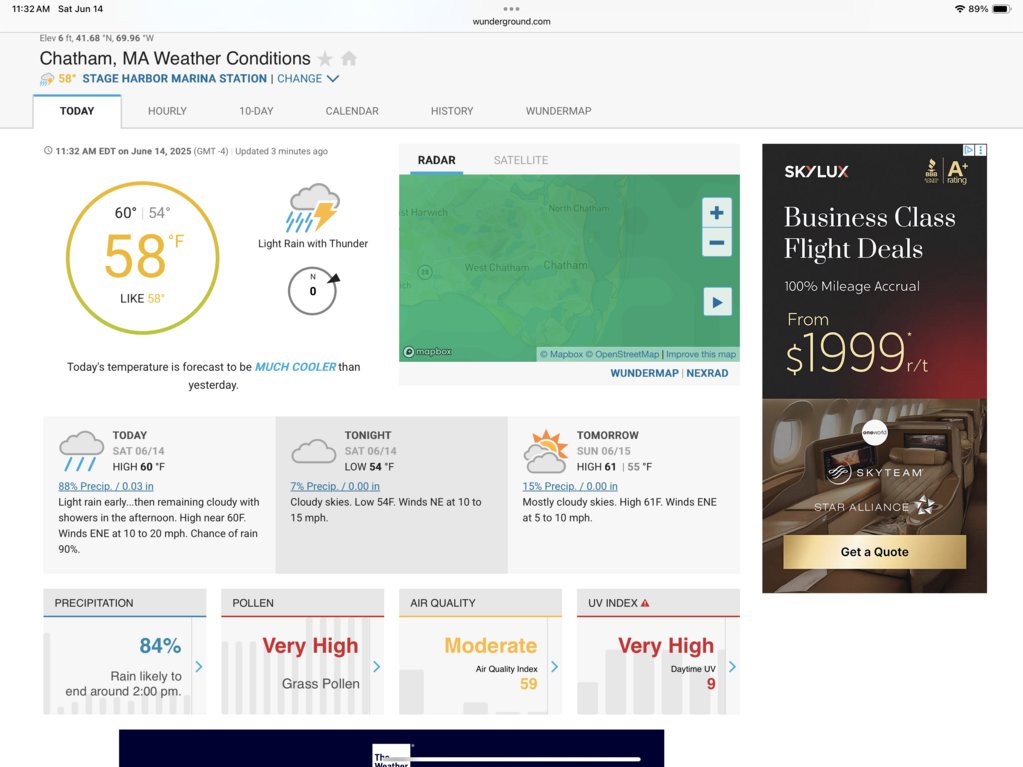
Task: Click the 84% precipitation value
Action: (x=160, y=646)
